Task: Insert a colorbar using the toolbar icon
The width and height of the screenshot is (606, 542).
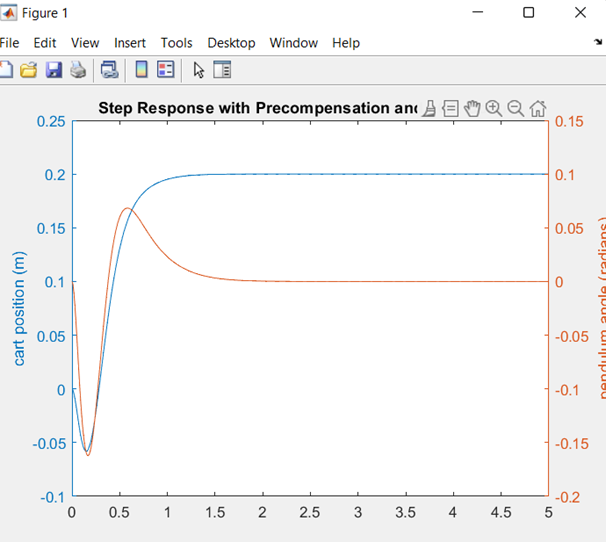Action: (141, 70)
